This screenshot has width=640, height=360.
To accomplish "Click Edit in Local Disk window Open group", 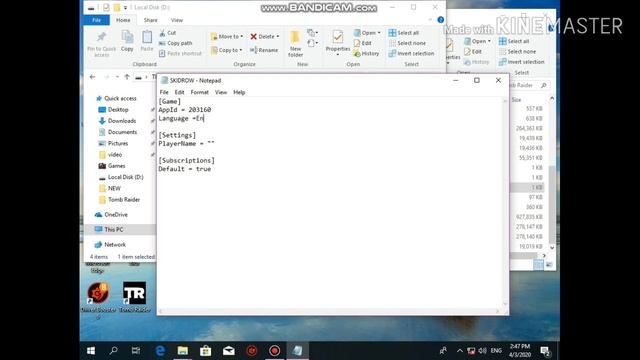I will [x=362, y=43].
